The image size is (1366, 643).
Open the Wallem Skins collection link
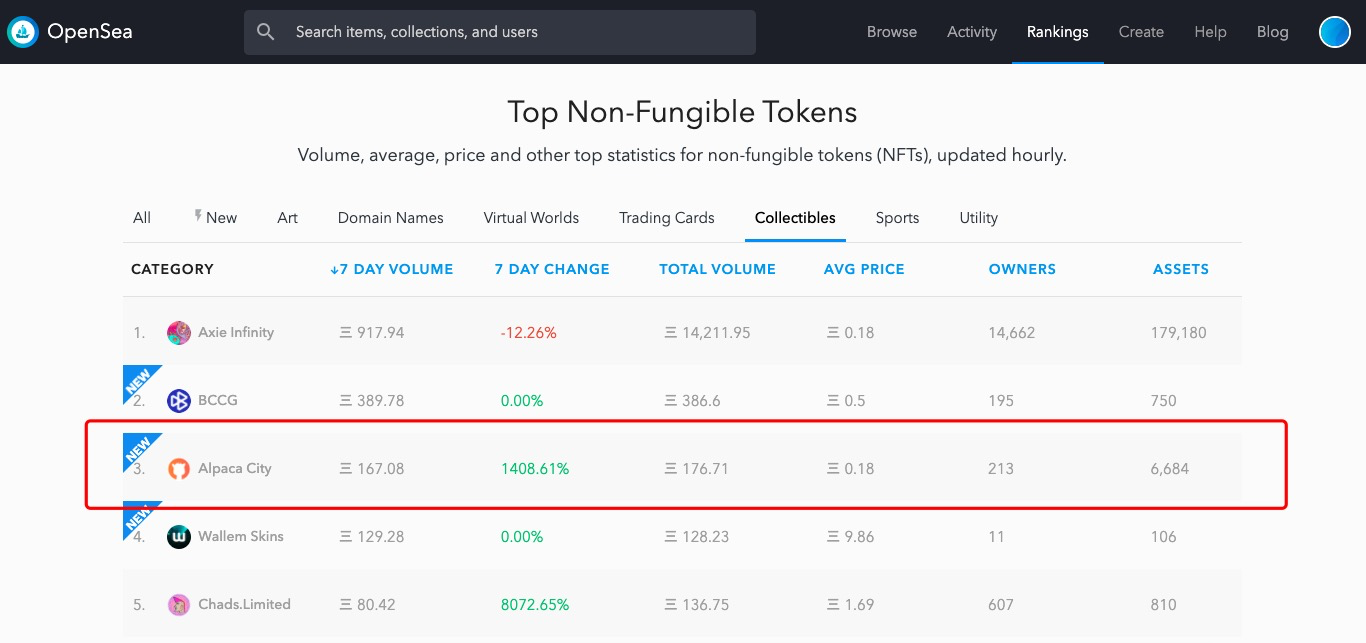(x=241, y=537)
